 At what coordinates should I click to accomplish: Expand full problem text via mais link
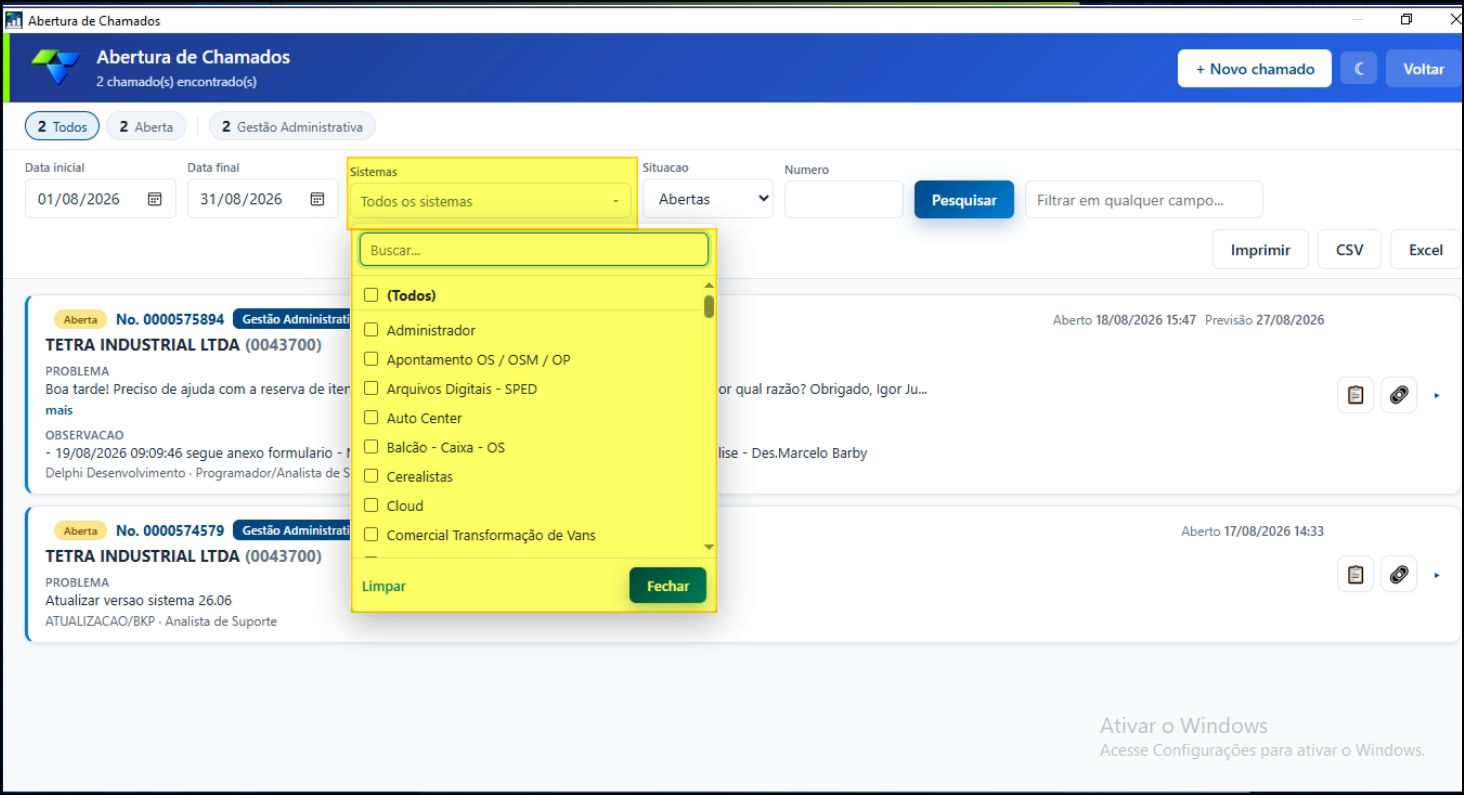(x=59, y=410)
